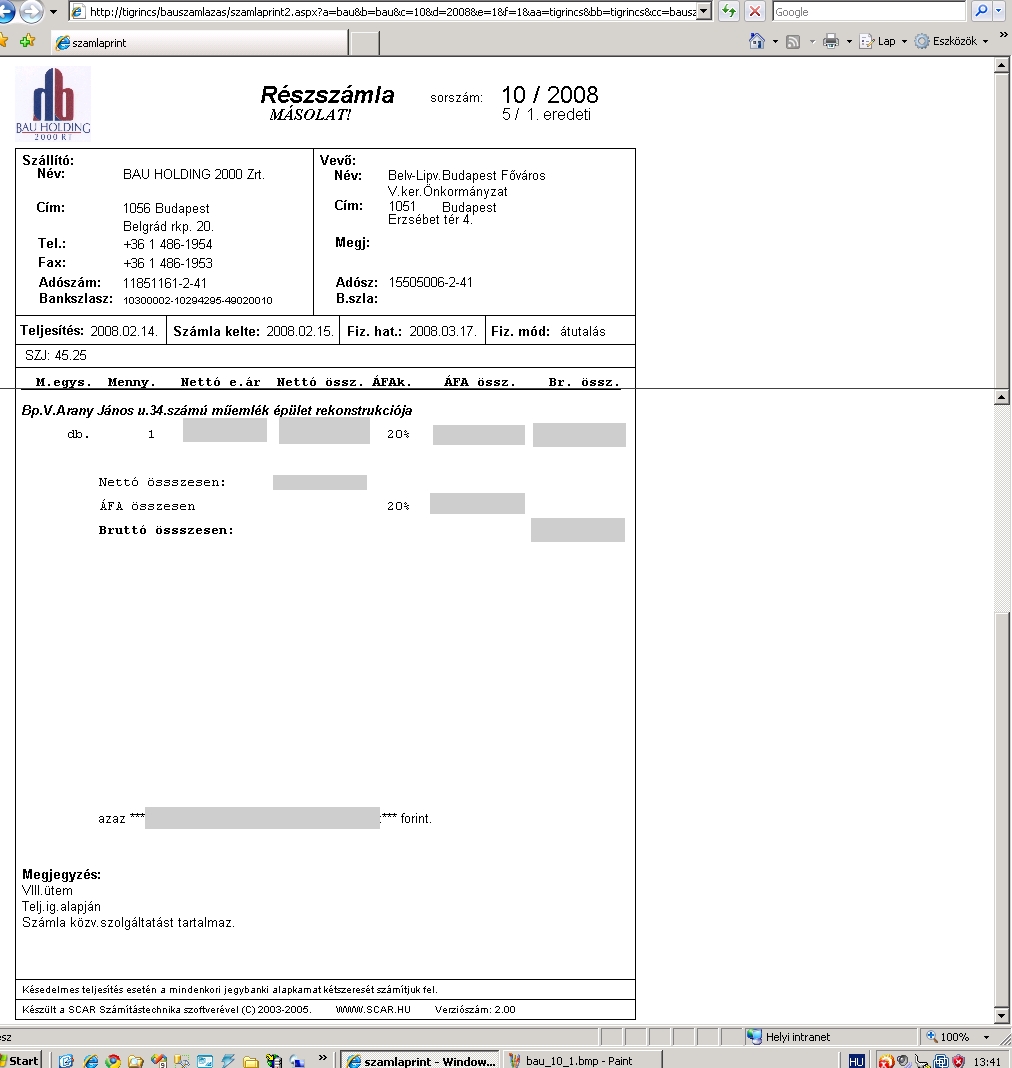Click the 'átutalás' payment method value
The image size is (1012, 1068).
point(583,332)
